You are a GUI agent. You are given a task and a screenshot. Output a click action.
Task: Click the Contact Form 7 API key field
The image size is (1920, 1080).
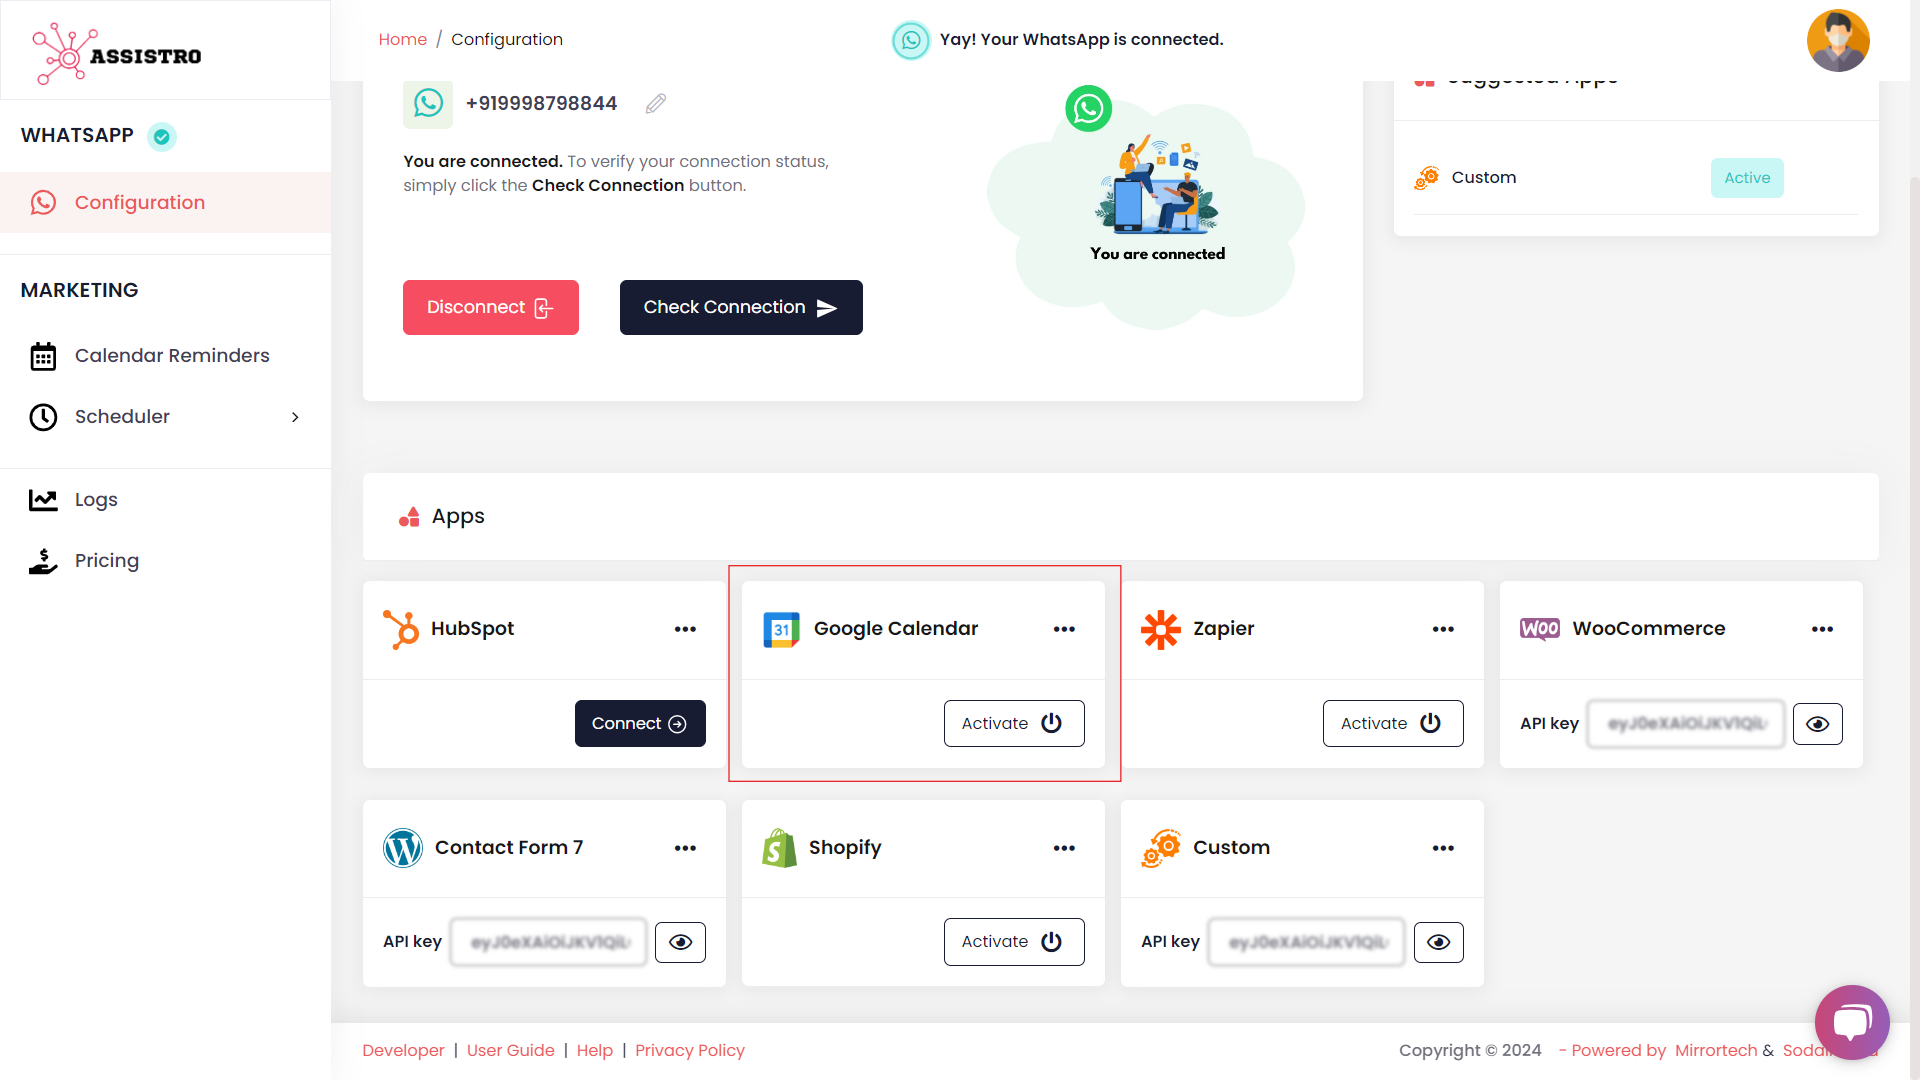tap(548, 942)
